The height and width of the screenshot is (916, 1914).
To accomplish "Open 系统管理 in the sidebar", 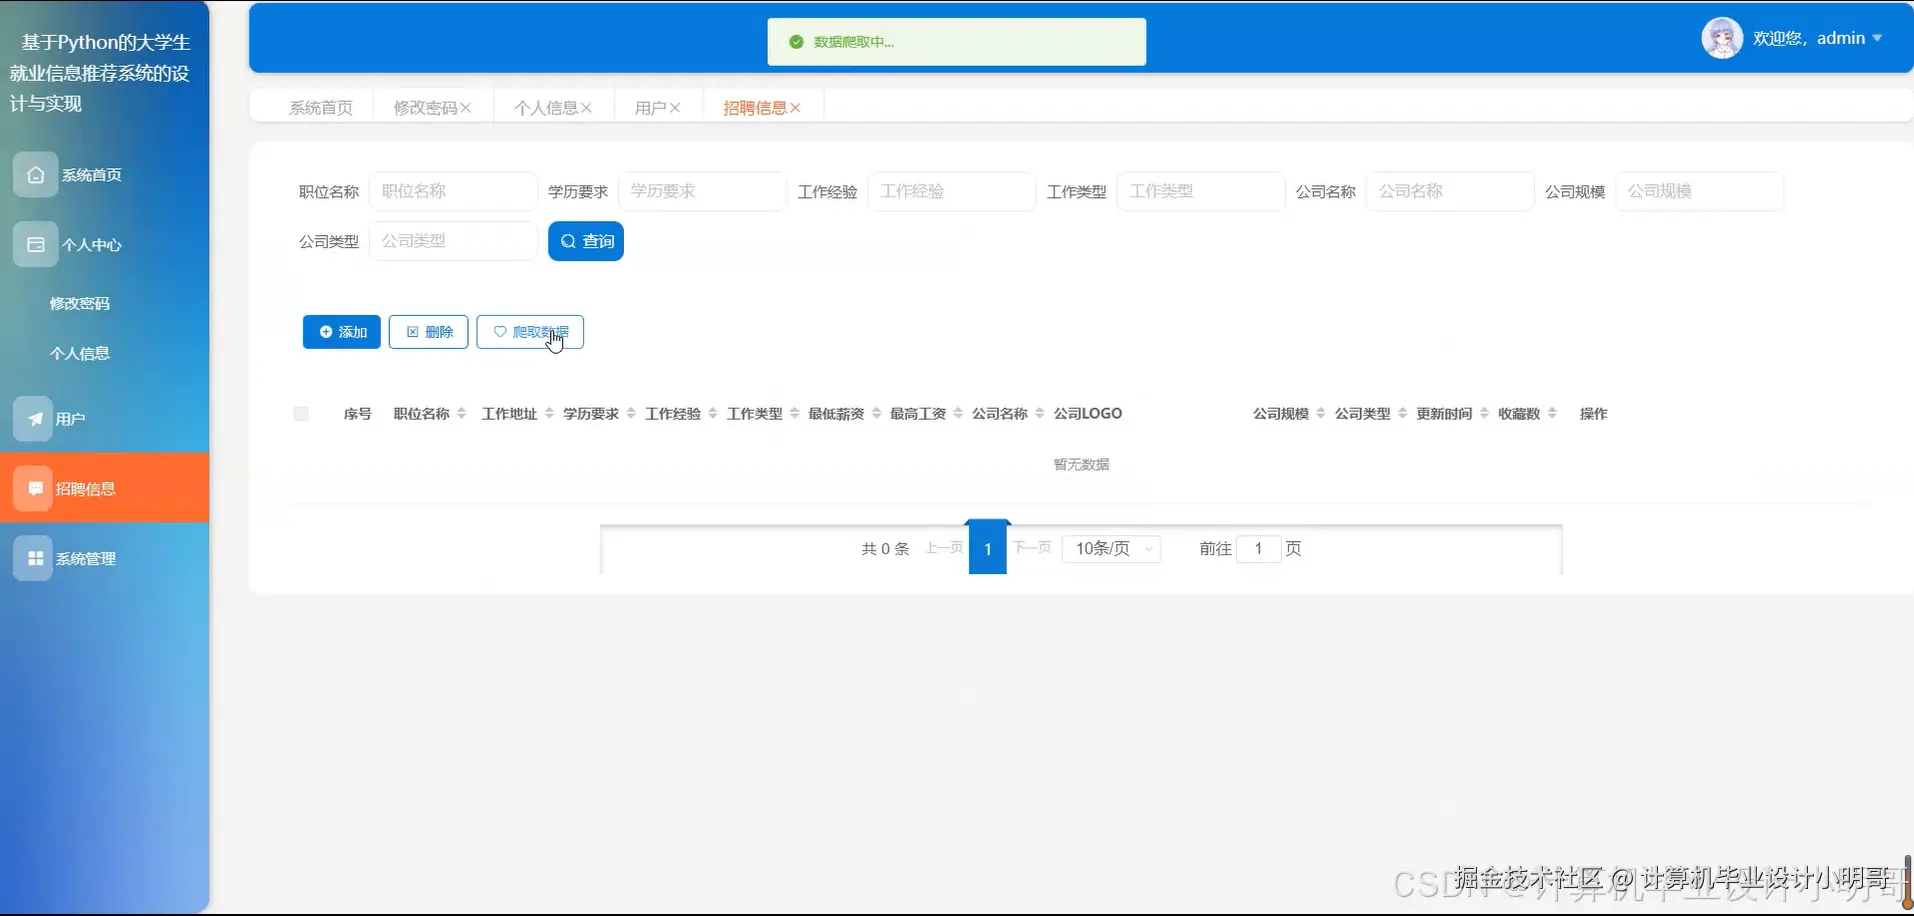I will pyautogui.click(x=85, y=558).
